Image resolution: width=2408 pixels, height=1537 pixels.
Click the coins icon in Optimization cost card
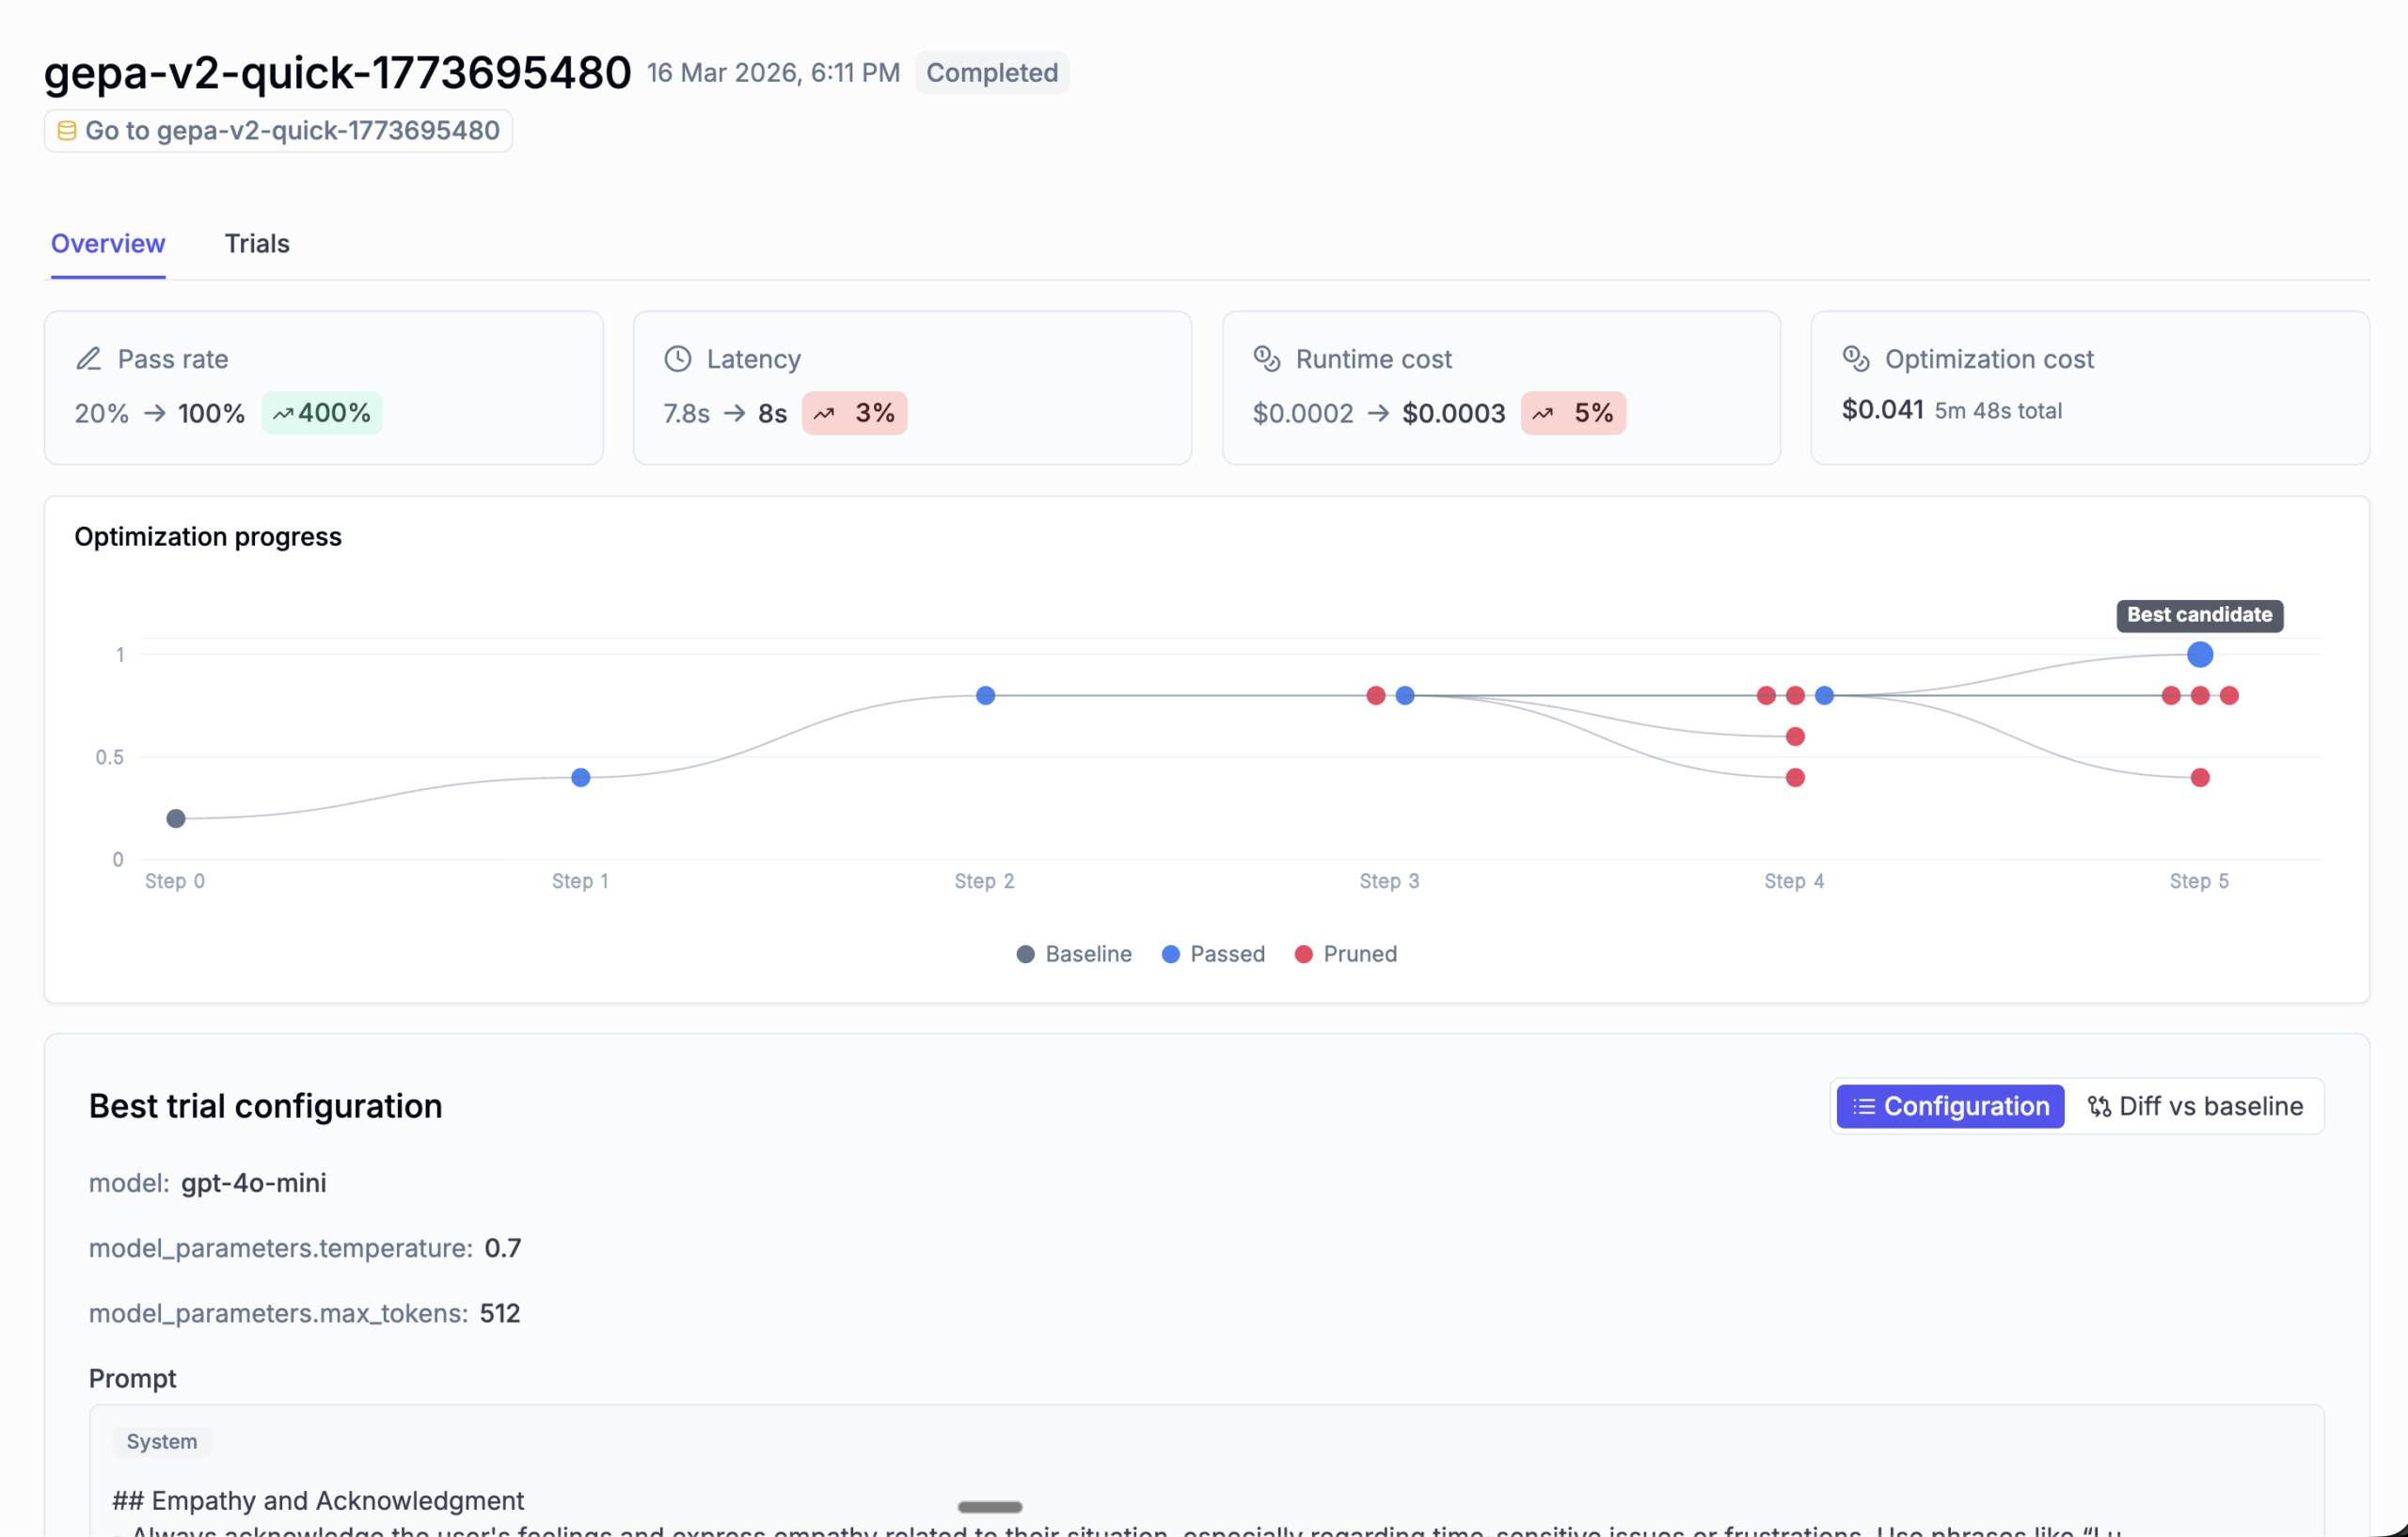[1856, 358]
